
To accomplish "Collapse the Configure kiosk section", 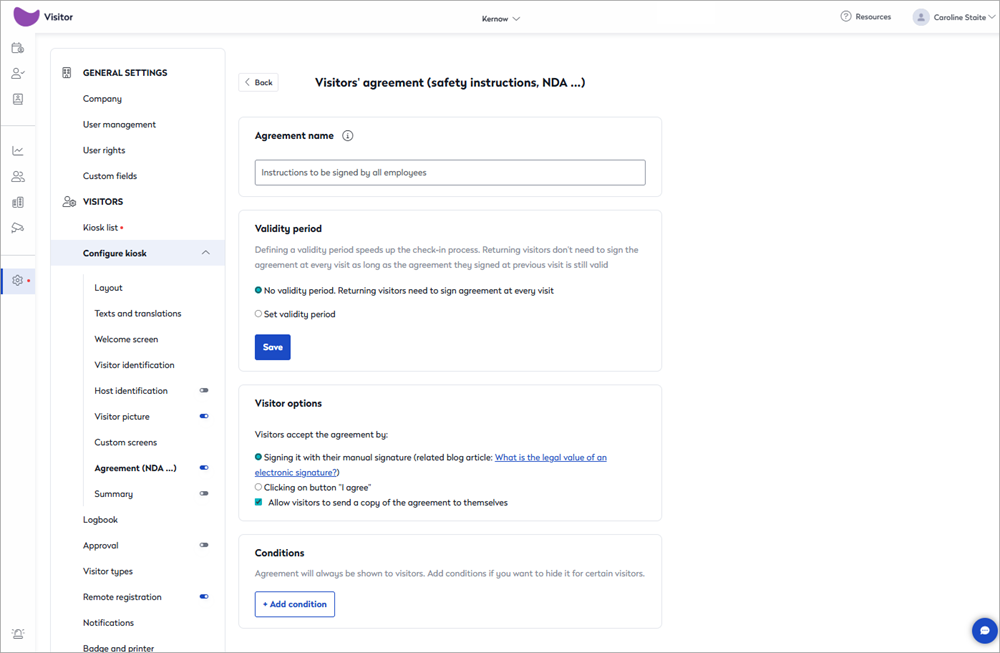I will [206, 253].
